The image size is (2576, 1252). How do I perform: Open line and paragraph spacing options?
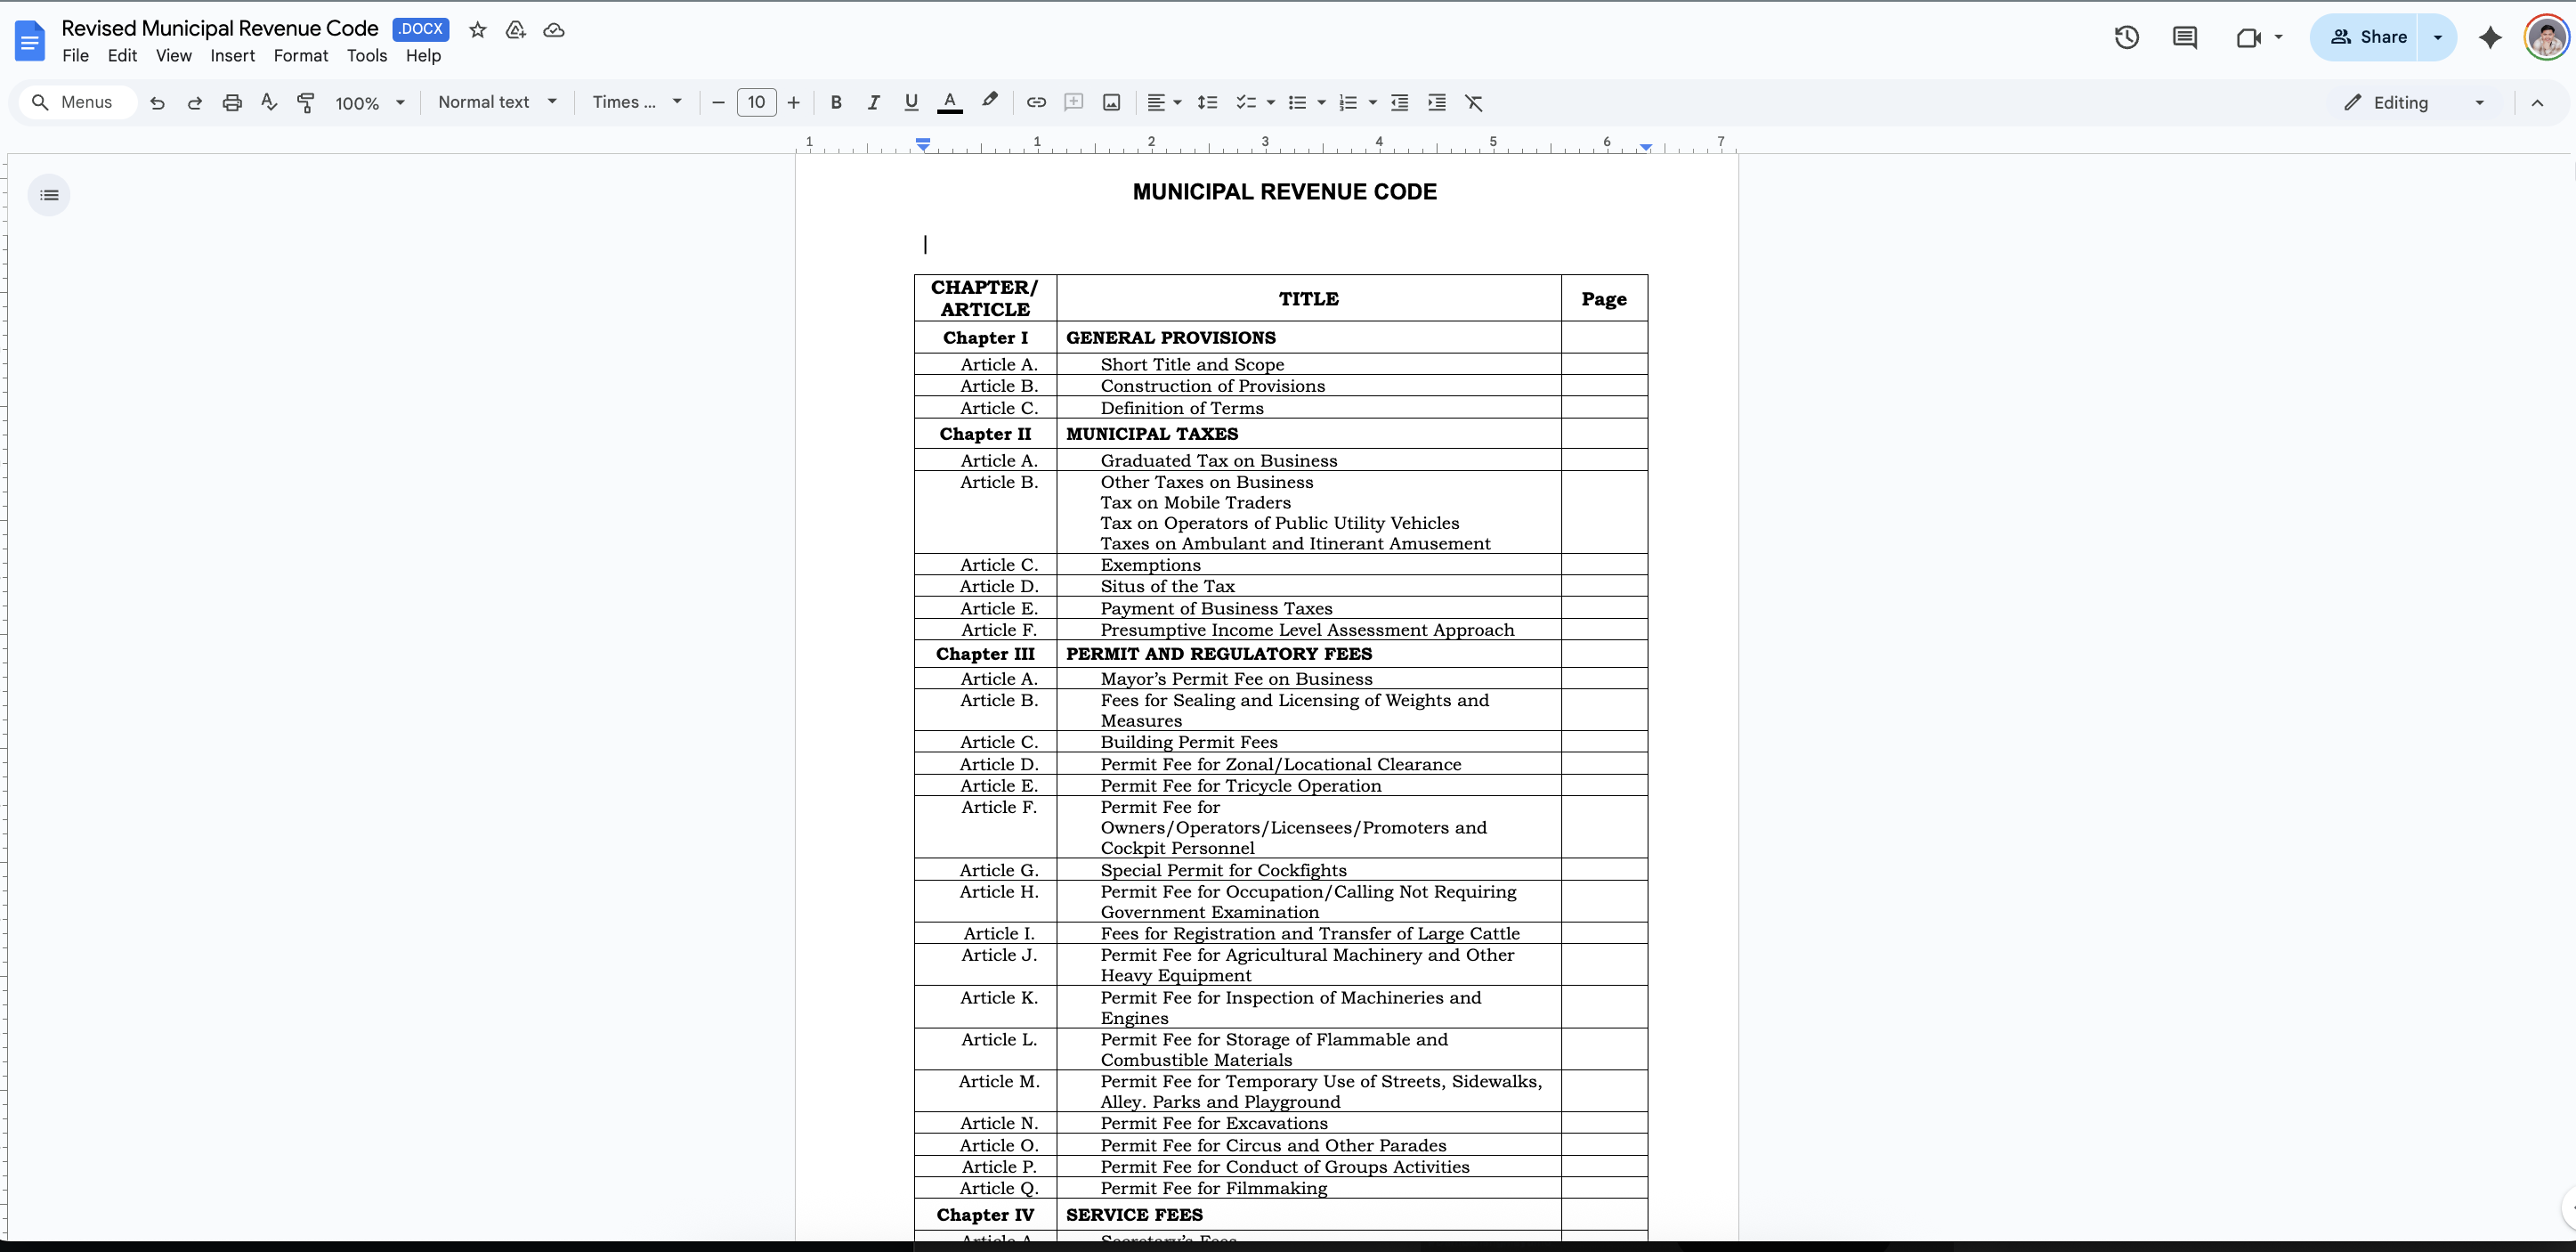point(1208,102)
